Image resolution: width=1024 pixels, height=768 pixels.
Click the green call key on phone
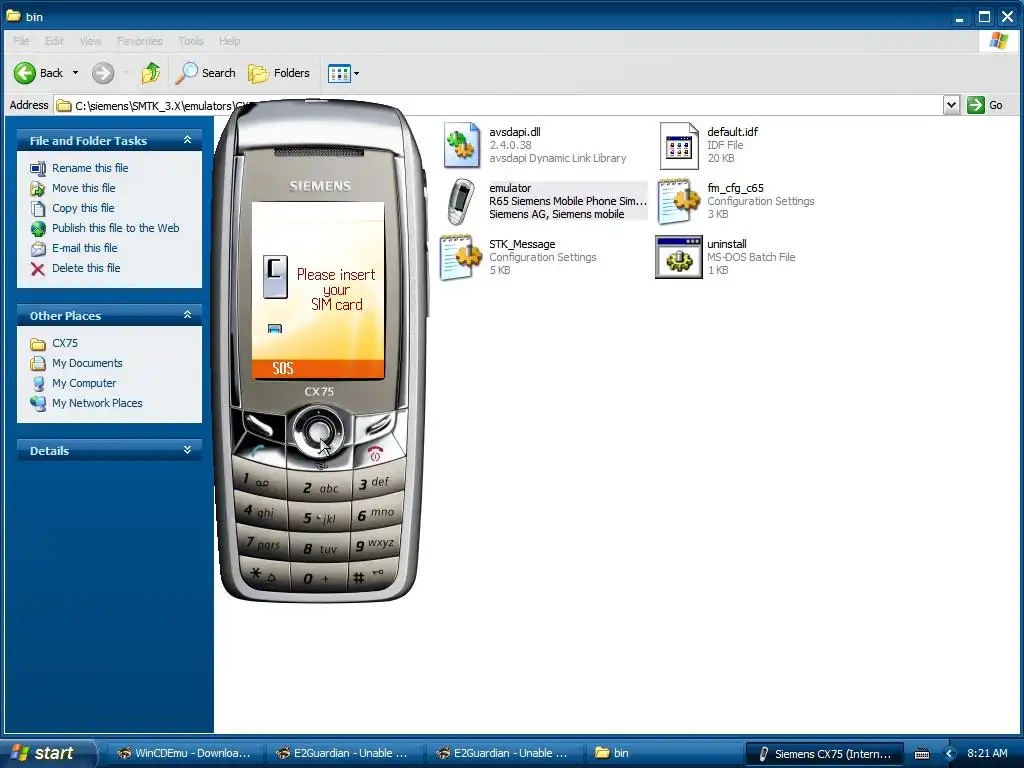[x=257, y=451]
